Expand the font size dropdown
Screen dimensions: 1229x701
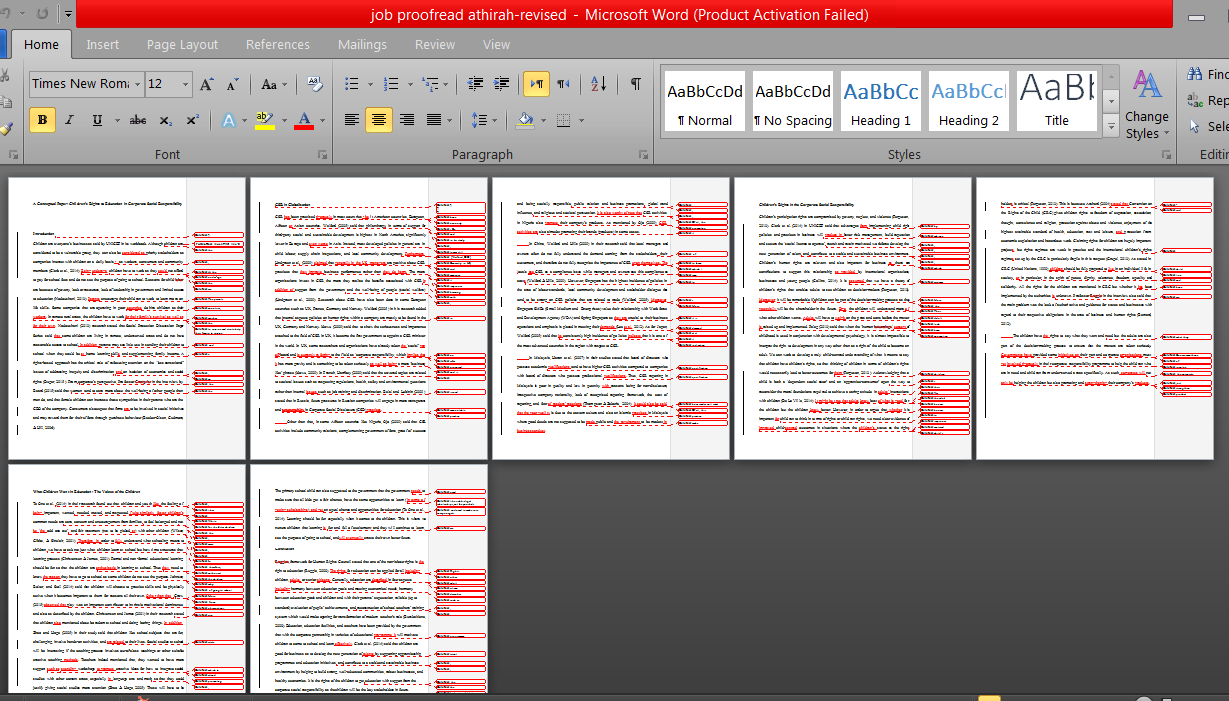coord(186,84)
